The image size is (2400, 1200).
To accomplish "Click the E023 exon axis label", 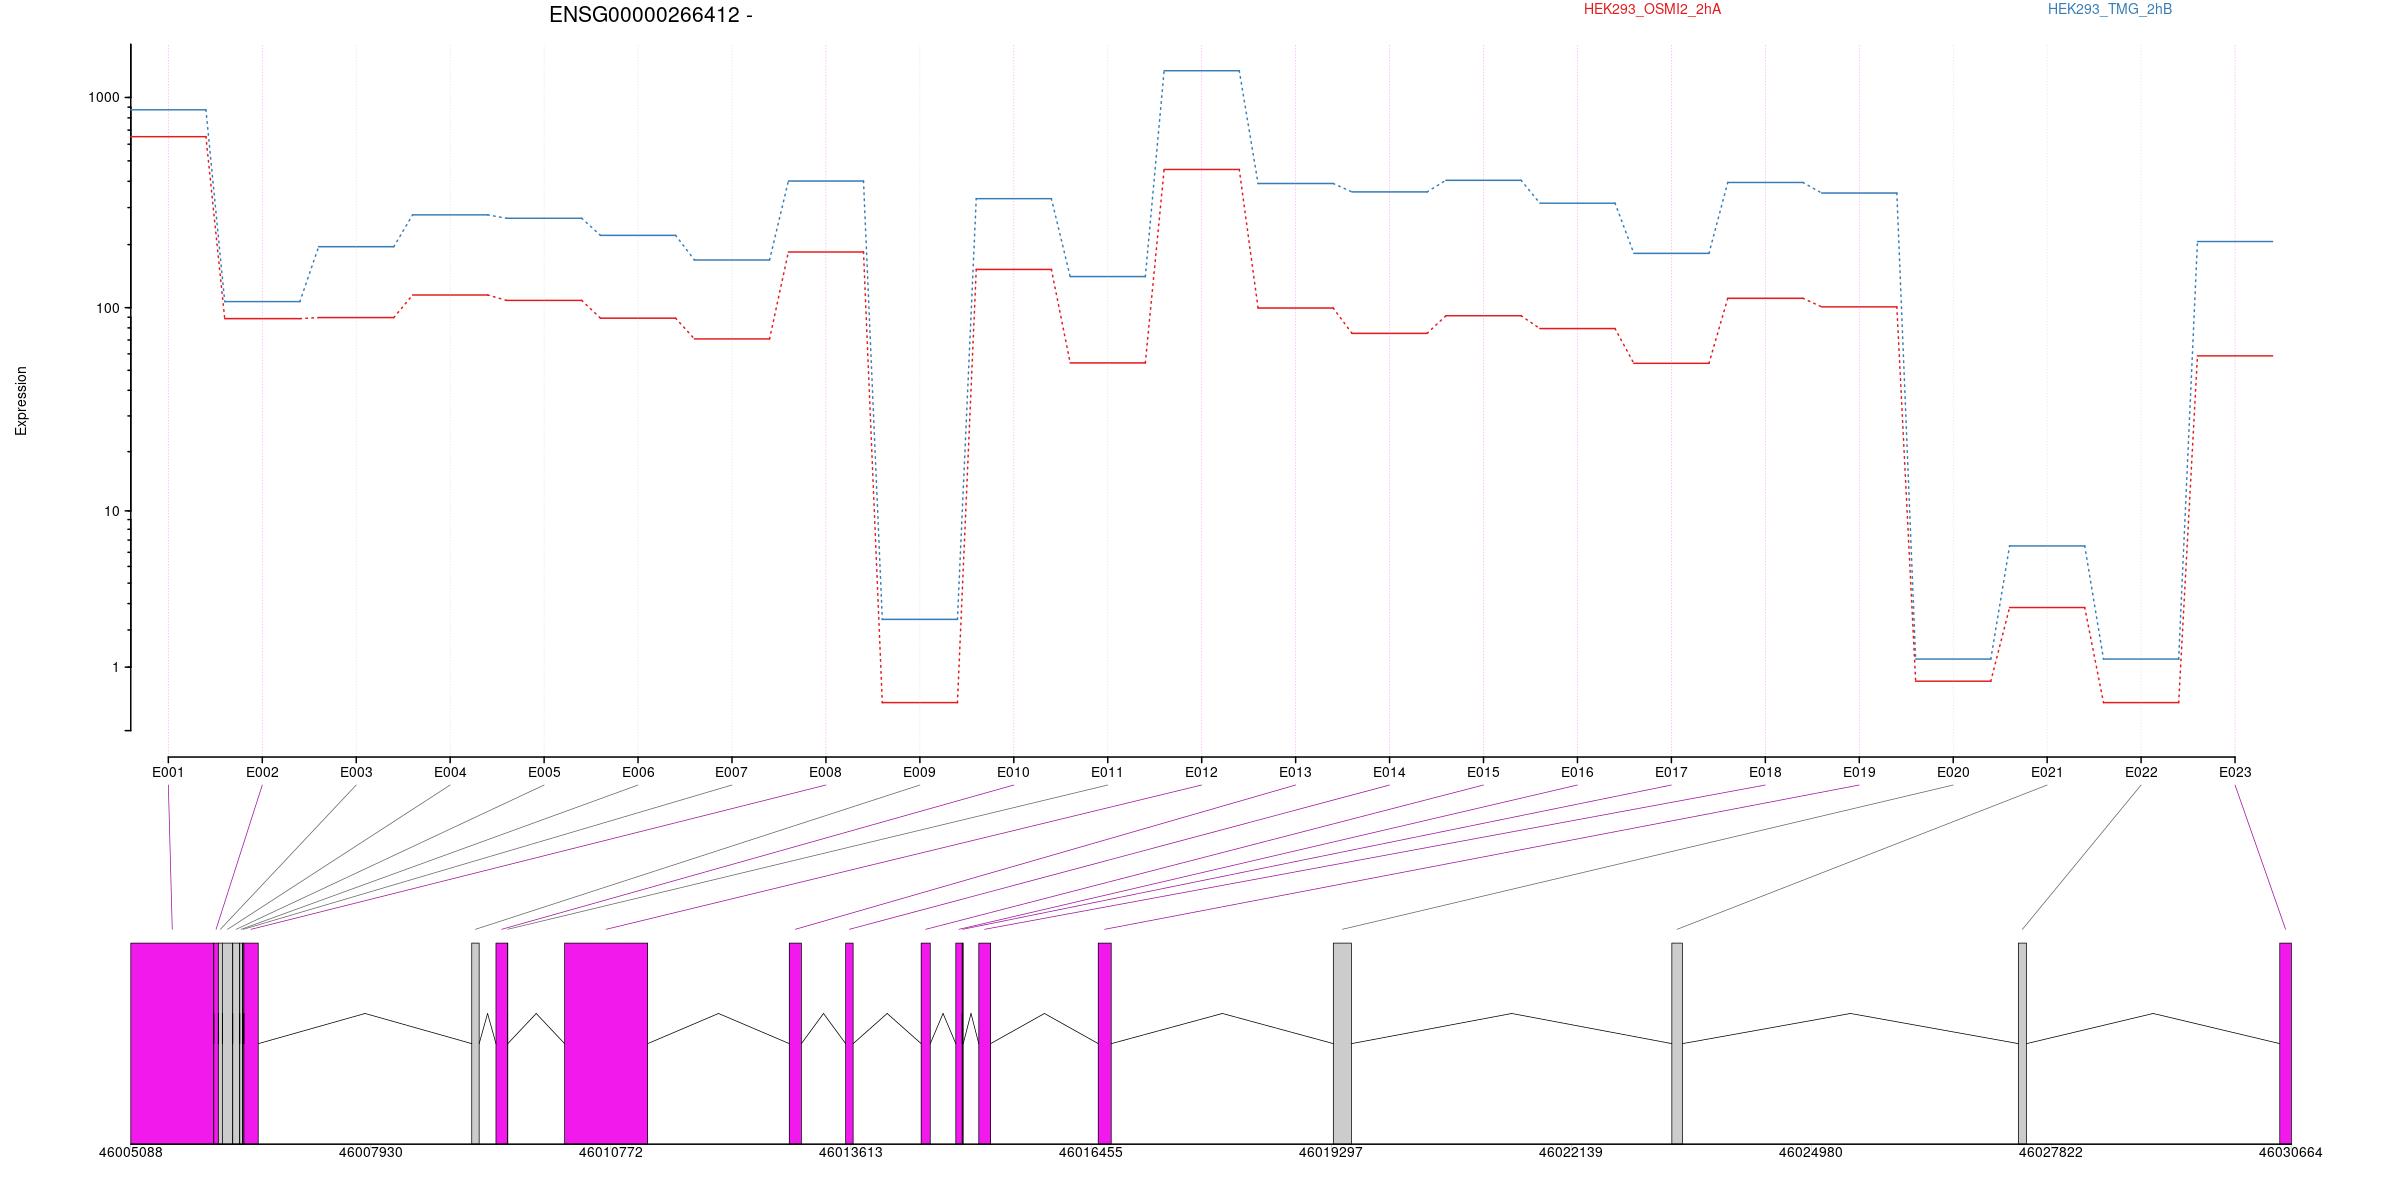I will [2235, 772].
